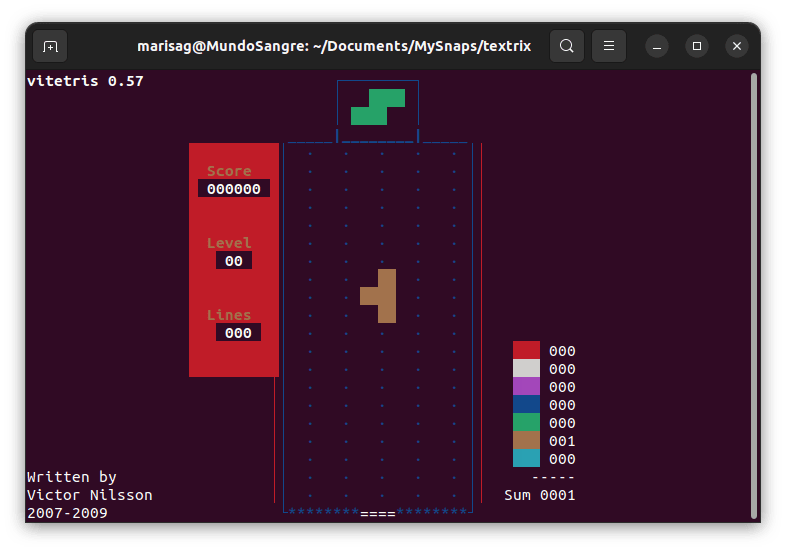This screenshot has height=551, width=786.
Task: Click the Score label
Action: [229, 171]
